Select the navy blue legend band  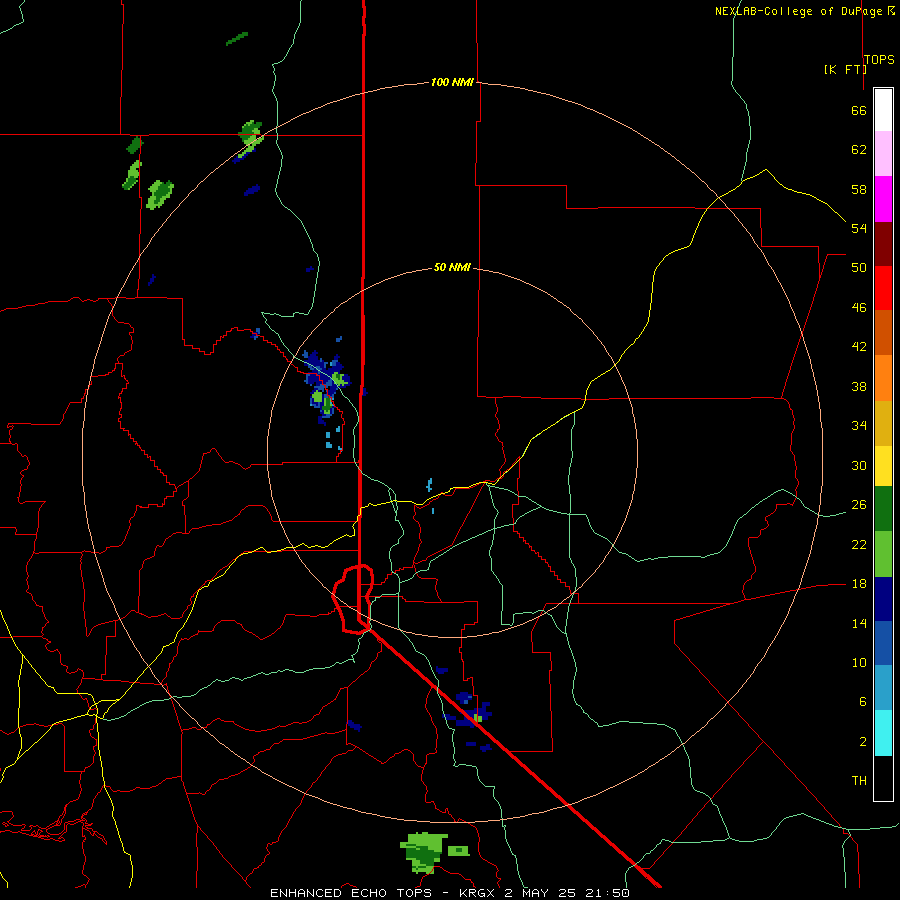(883, 599)
